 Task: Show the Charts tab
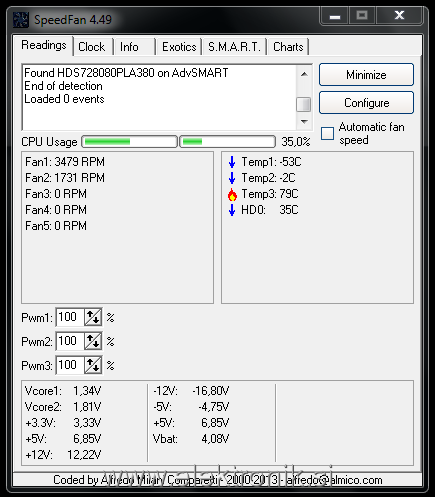point(288,47)
